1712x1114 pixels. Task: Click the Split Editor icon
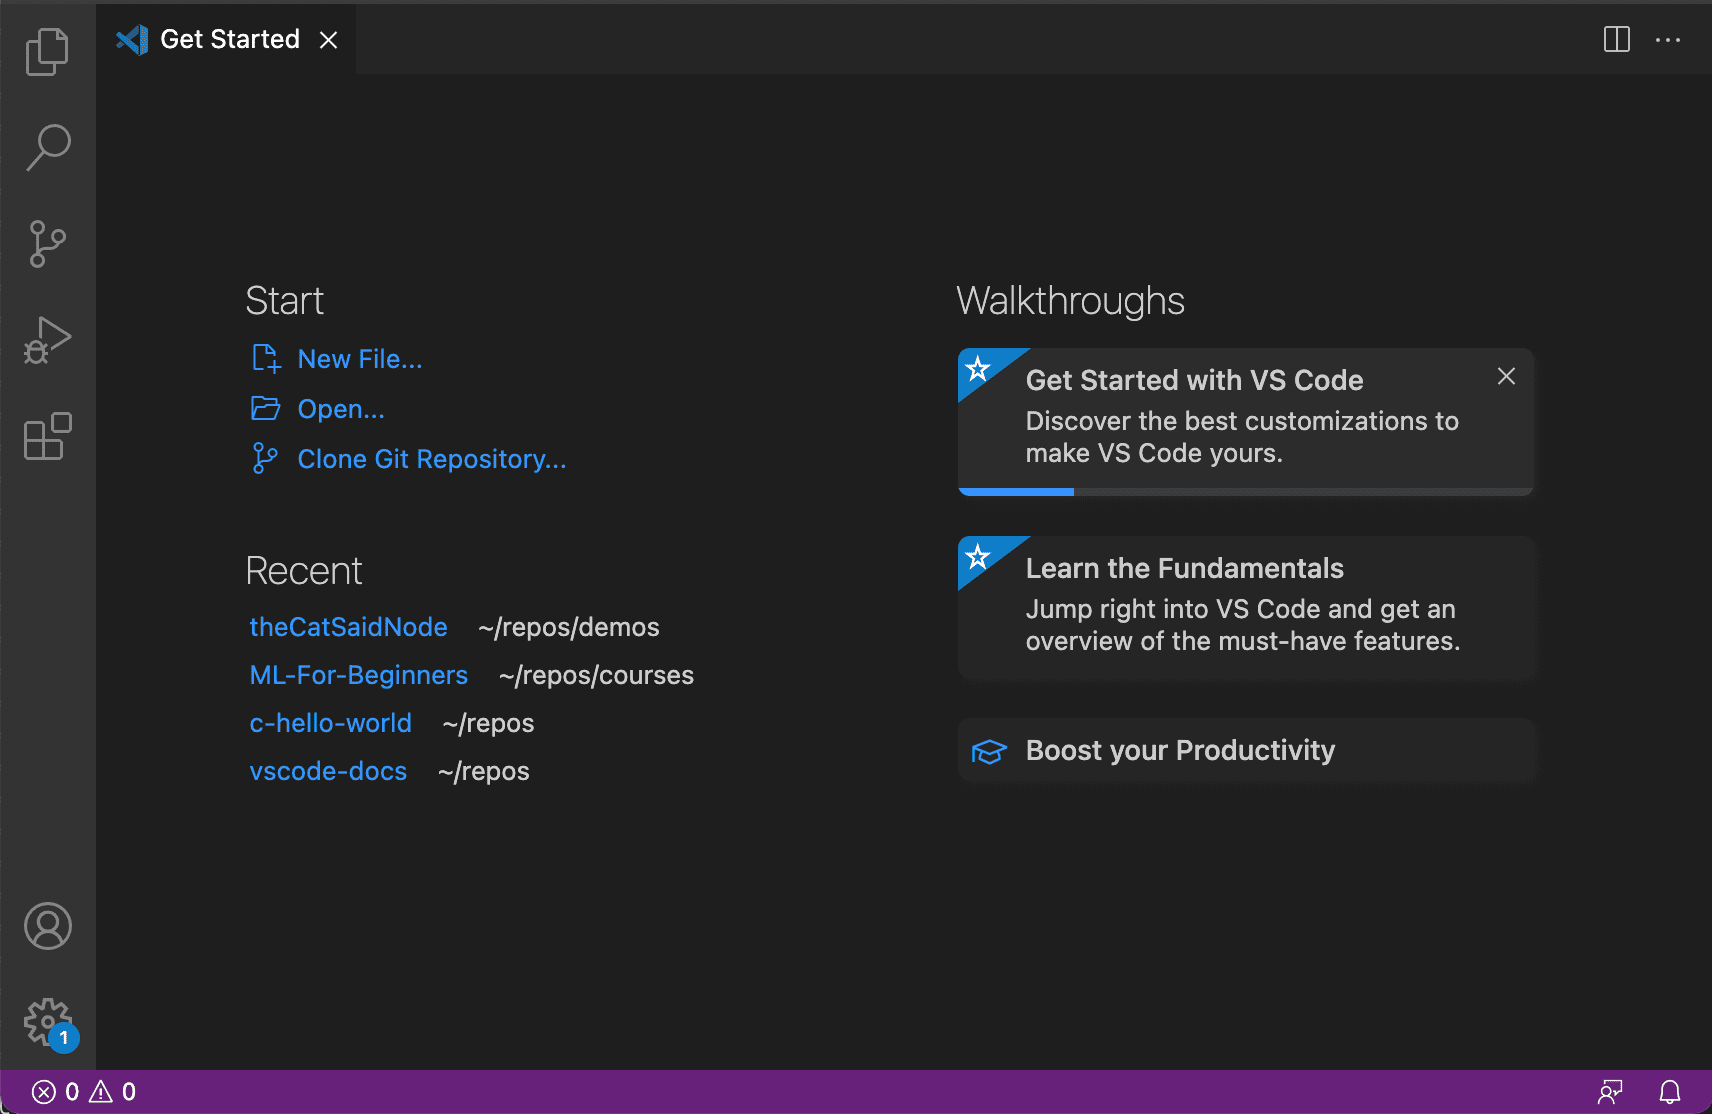coord(1616,39)
